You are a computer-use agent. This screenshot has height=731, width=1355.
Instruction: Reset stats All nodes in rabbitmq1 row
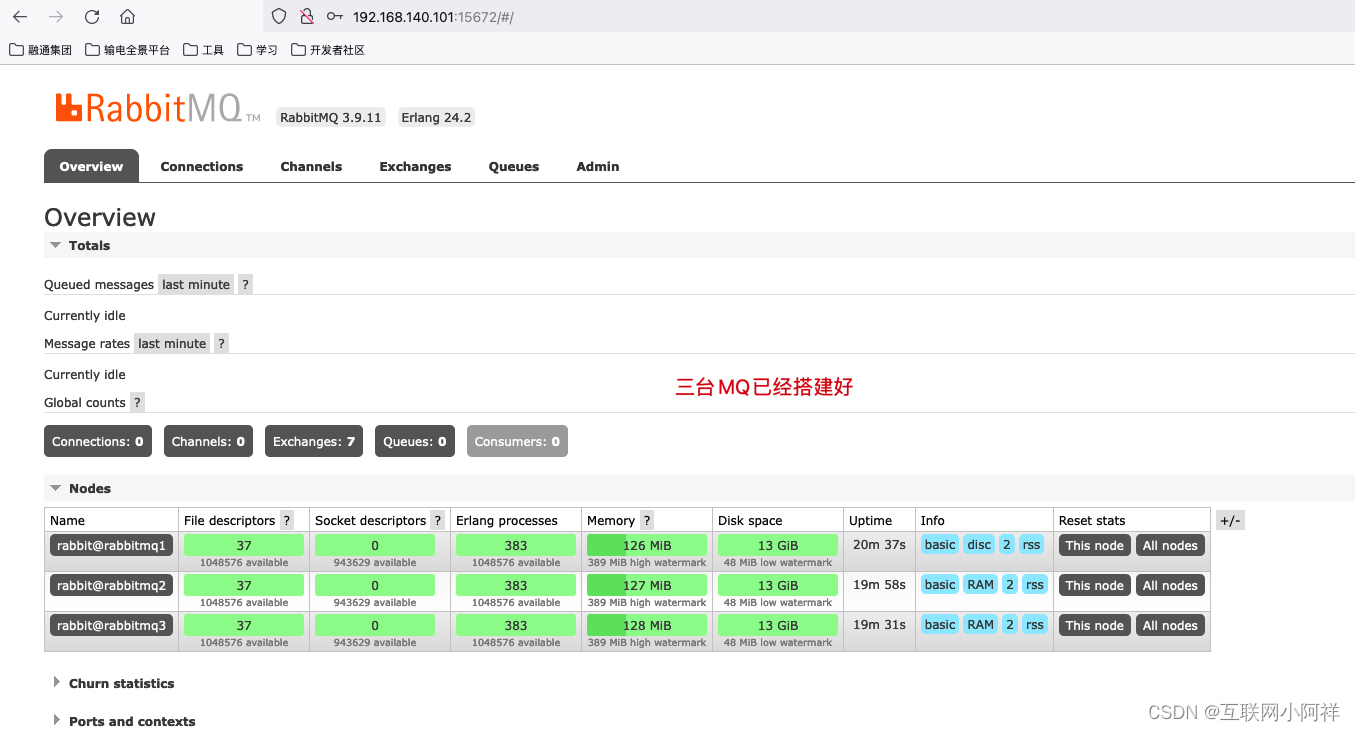click(x=1170, y=545)
